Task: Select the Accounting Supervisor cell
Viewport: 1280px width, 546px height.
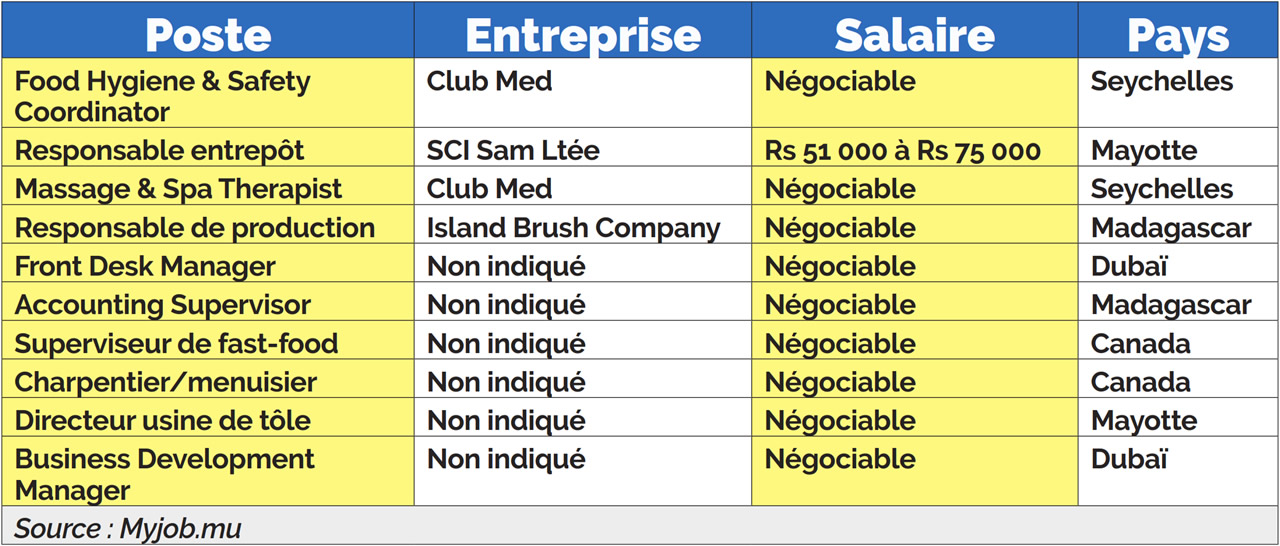Action: tap(163, 305)
